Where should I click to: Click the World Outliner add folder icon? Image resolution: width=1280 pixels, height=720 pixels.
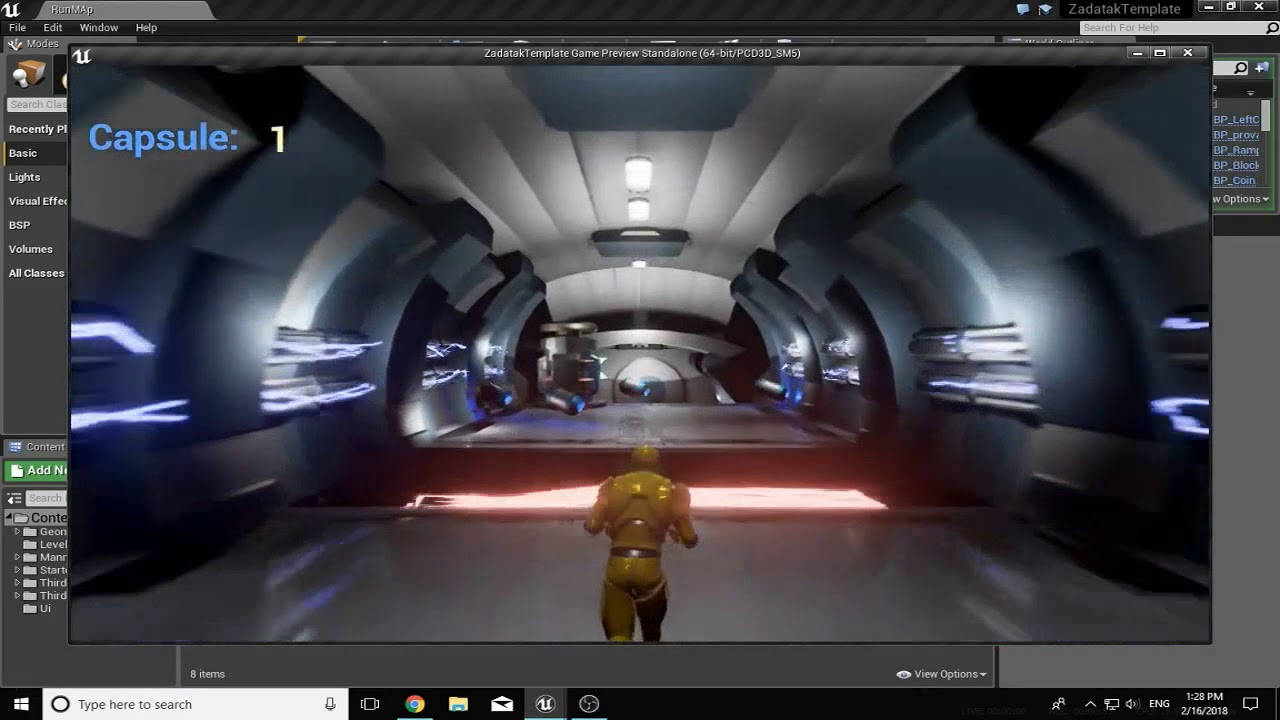[1261, 68]
